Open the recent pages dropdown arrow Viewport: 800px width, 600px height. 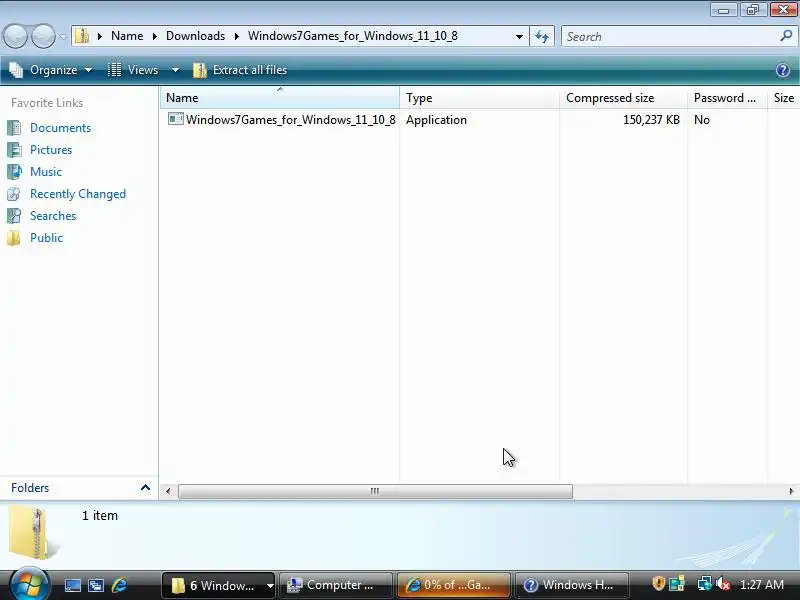tap(63, 37)
